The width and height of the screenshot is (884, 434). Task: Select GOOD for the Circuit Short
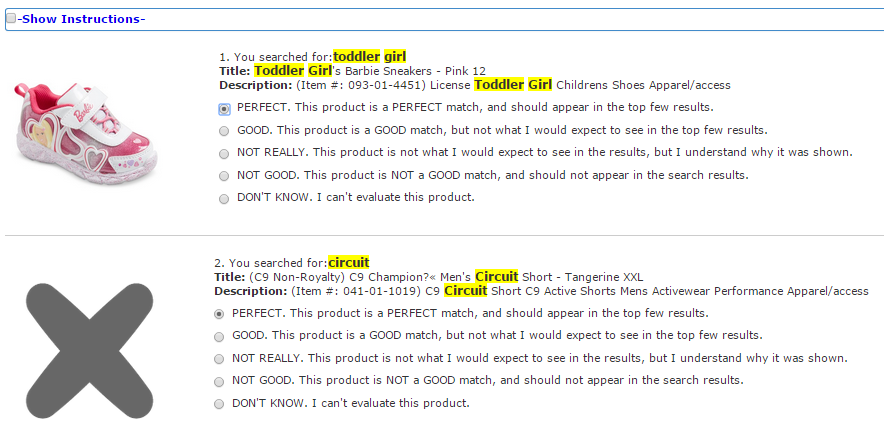pyautogui.click(x=219, y=337)
